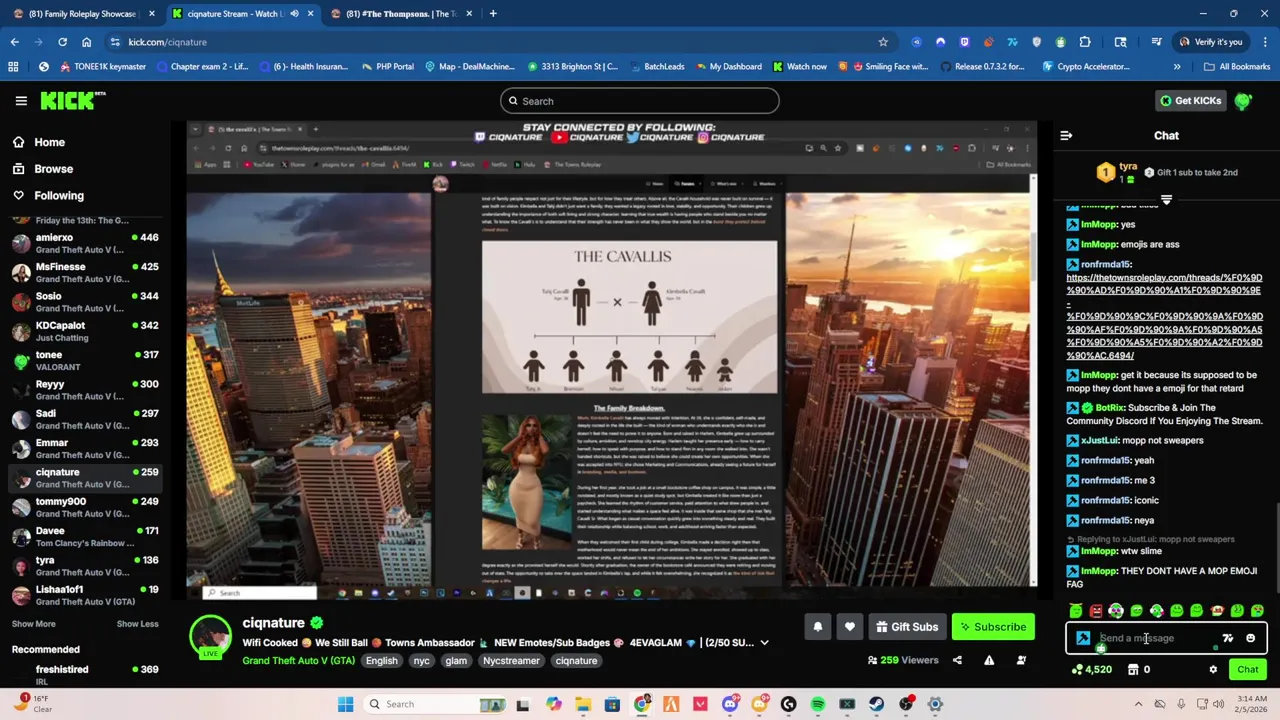Send message with Chat button
The height and width of the screenshot is (720, 1280).
[x=1247, y=670]
